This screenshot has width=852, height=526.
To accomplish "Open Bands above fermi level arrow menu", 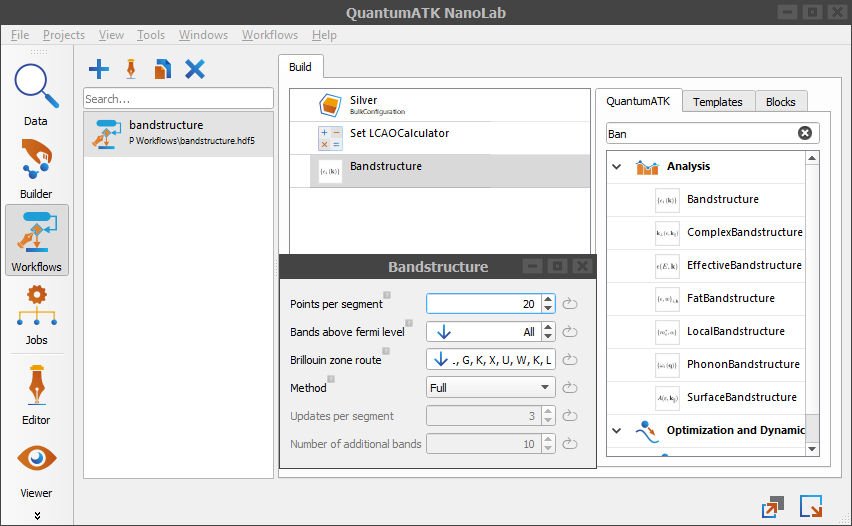I will tap(444, 331).
